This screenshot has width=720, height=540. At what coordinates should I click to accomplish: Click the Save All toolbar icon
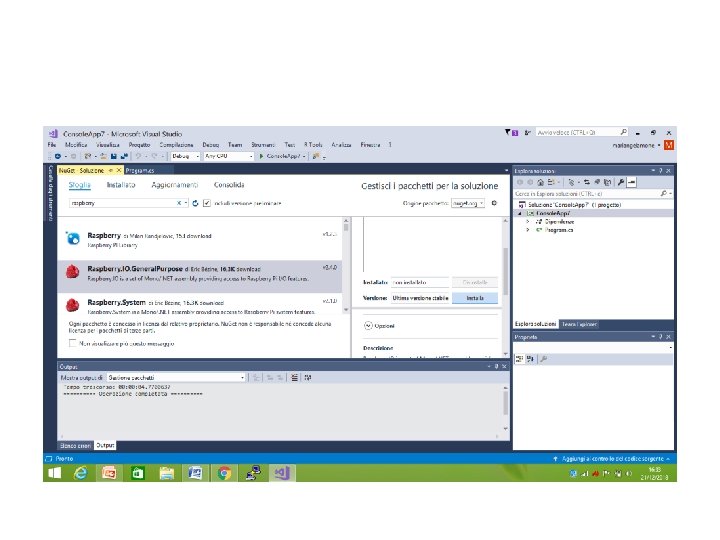(124, 156)
